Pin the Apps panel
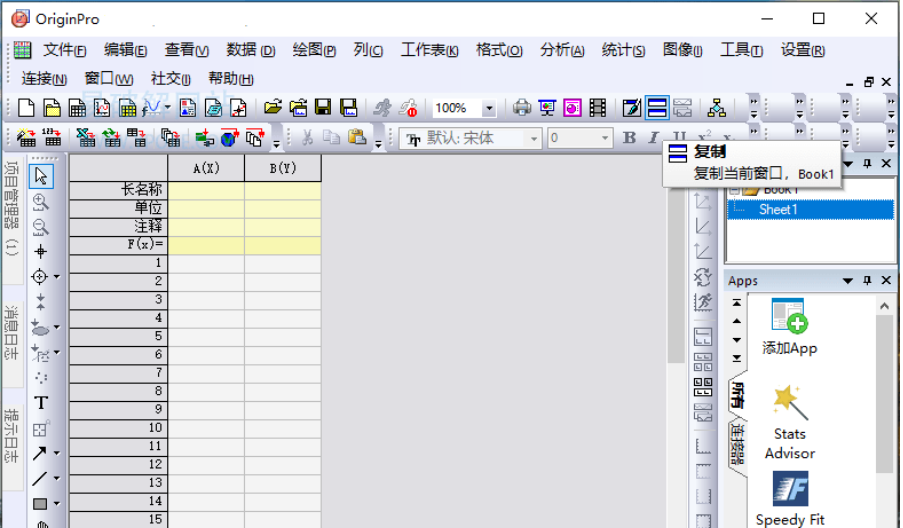Screen dimensions: 903x528 click(867, 281)
